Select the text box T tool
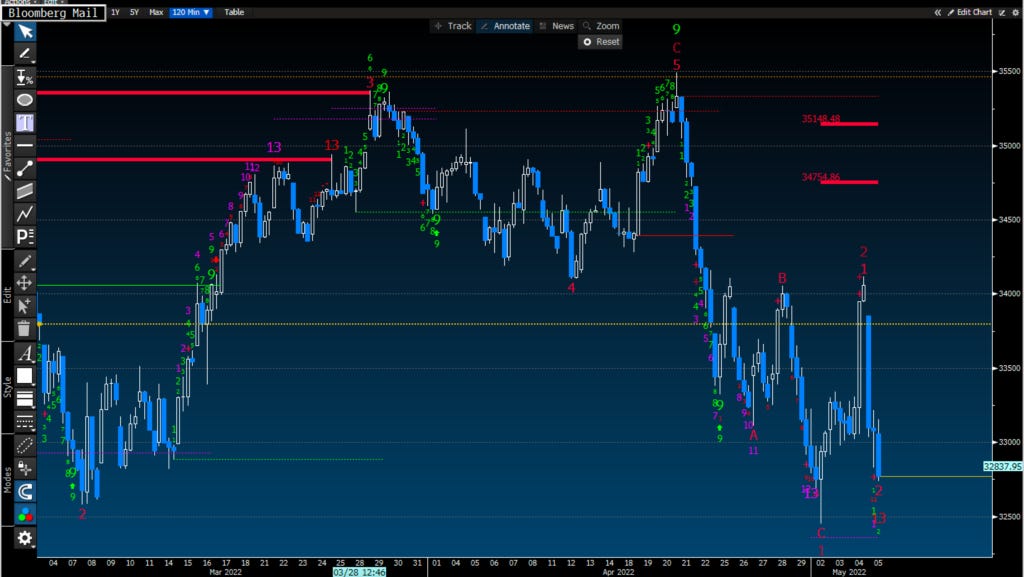Viewport: 1024px width, 577px height. [25, 123]
